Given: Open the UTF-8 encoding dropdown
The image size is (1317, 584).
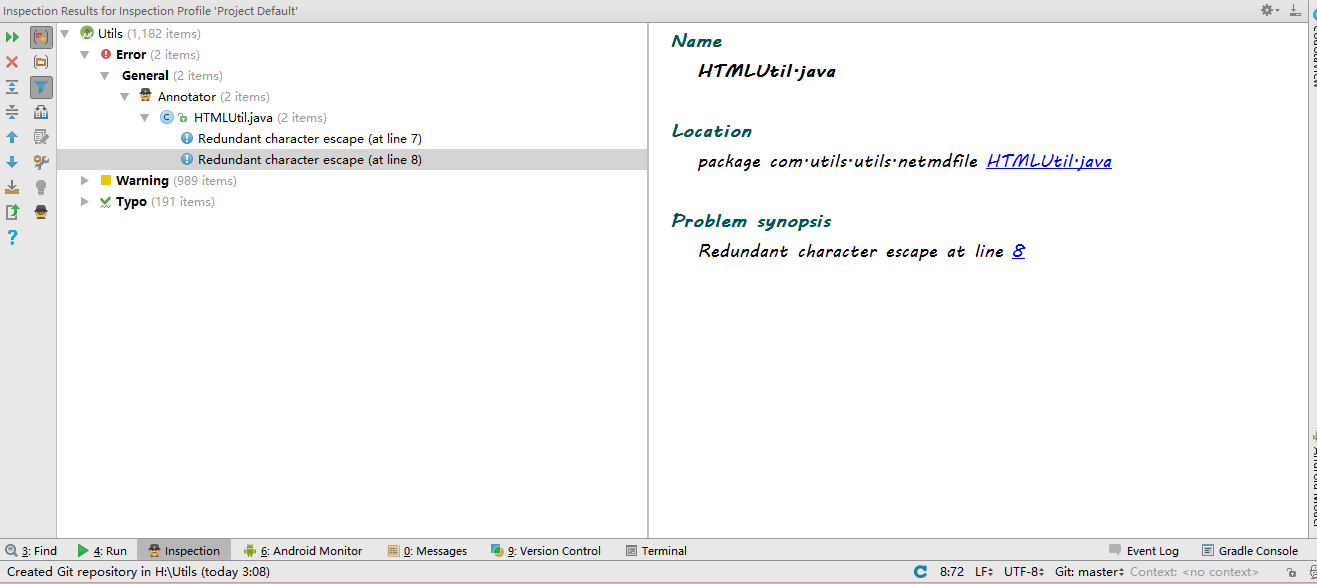Looking at the screenshot, I should pos(1024,572).
